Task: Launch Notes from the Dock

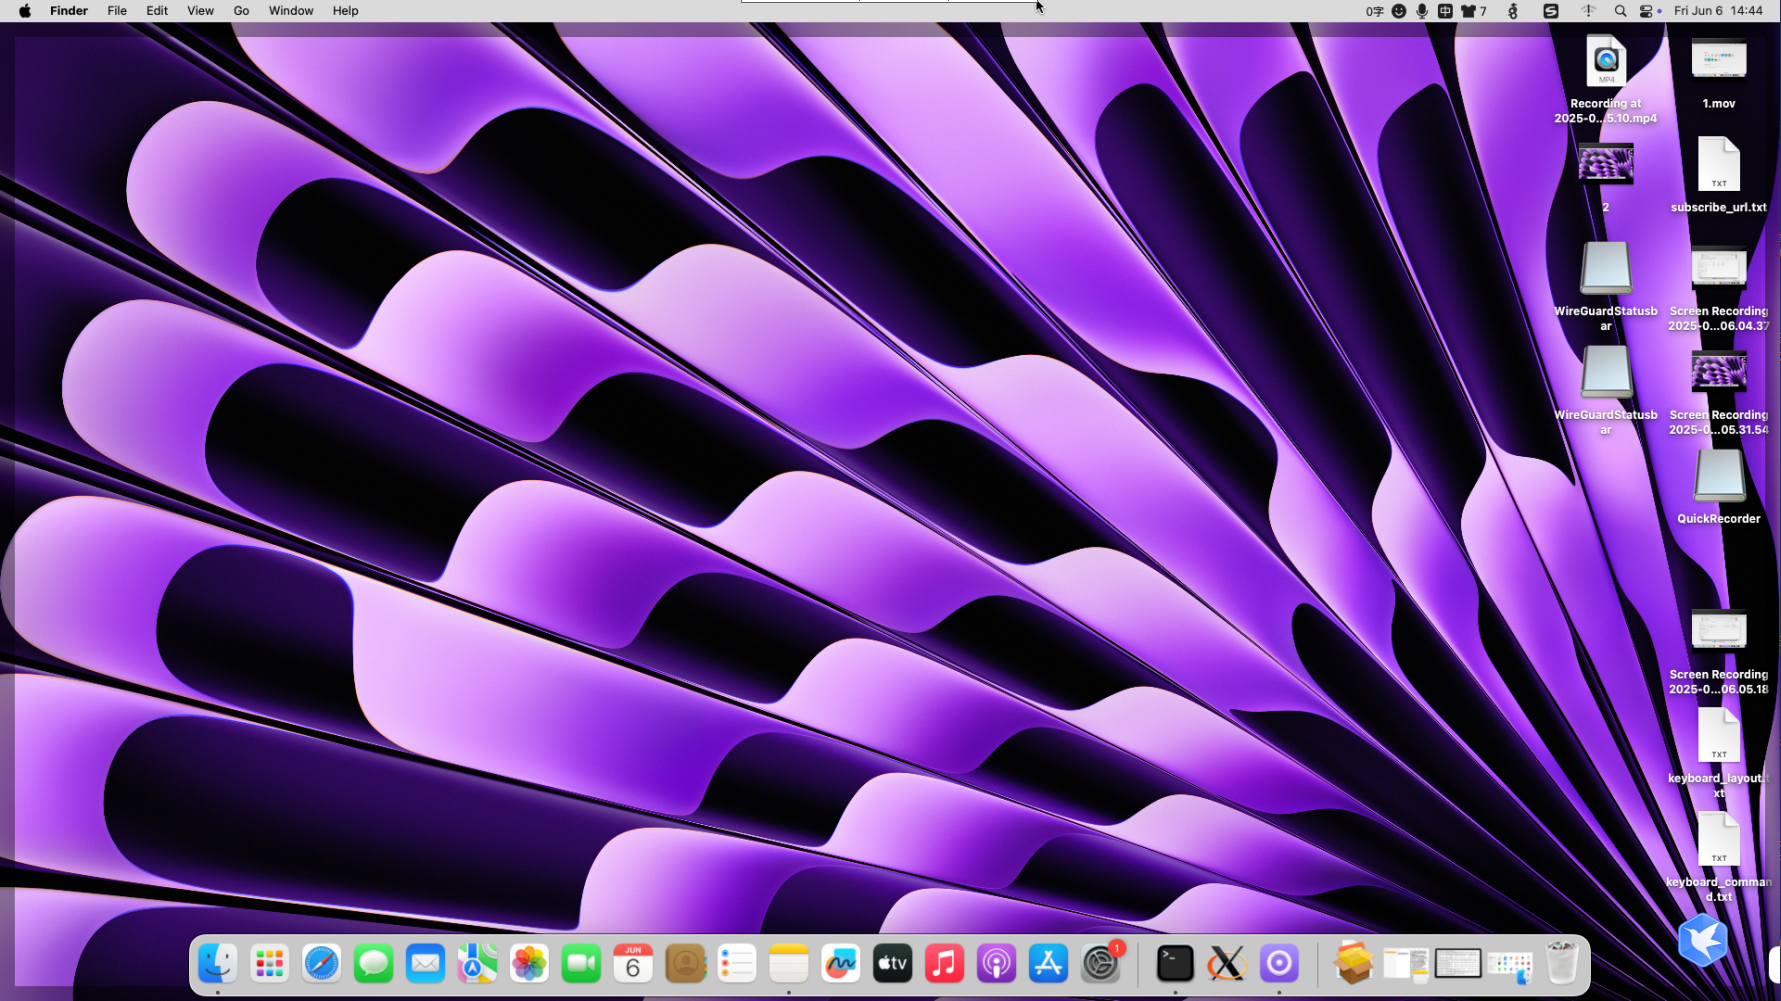Action: pyautogui.click(x=789, y=964)
